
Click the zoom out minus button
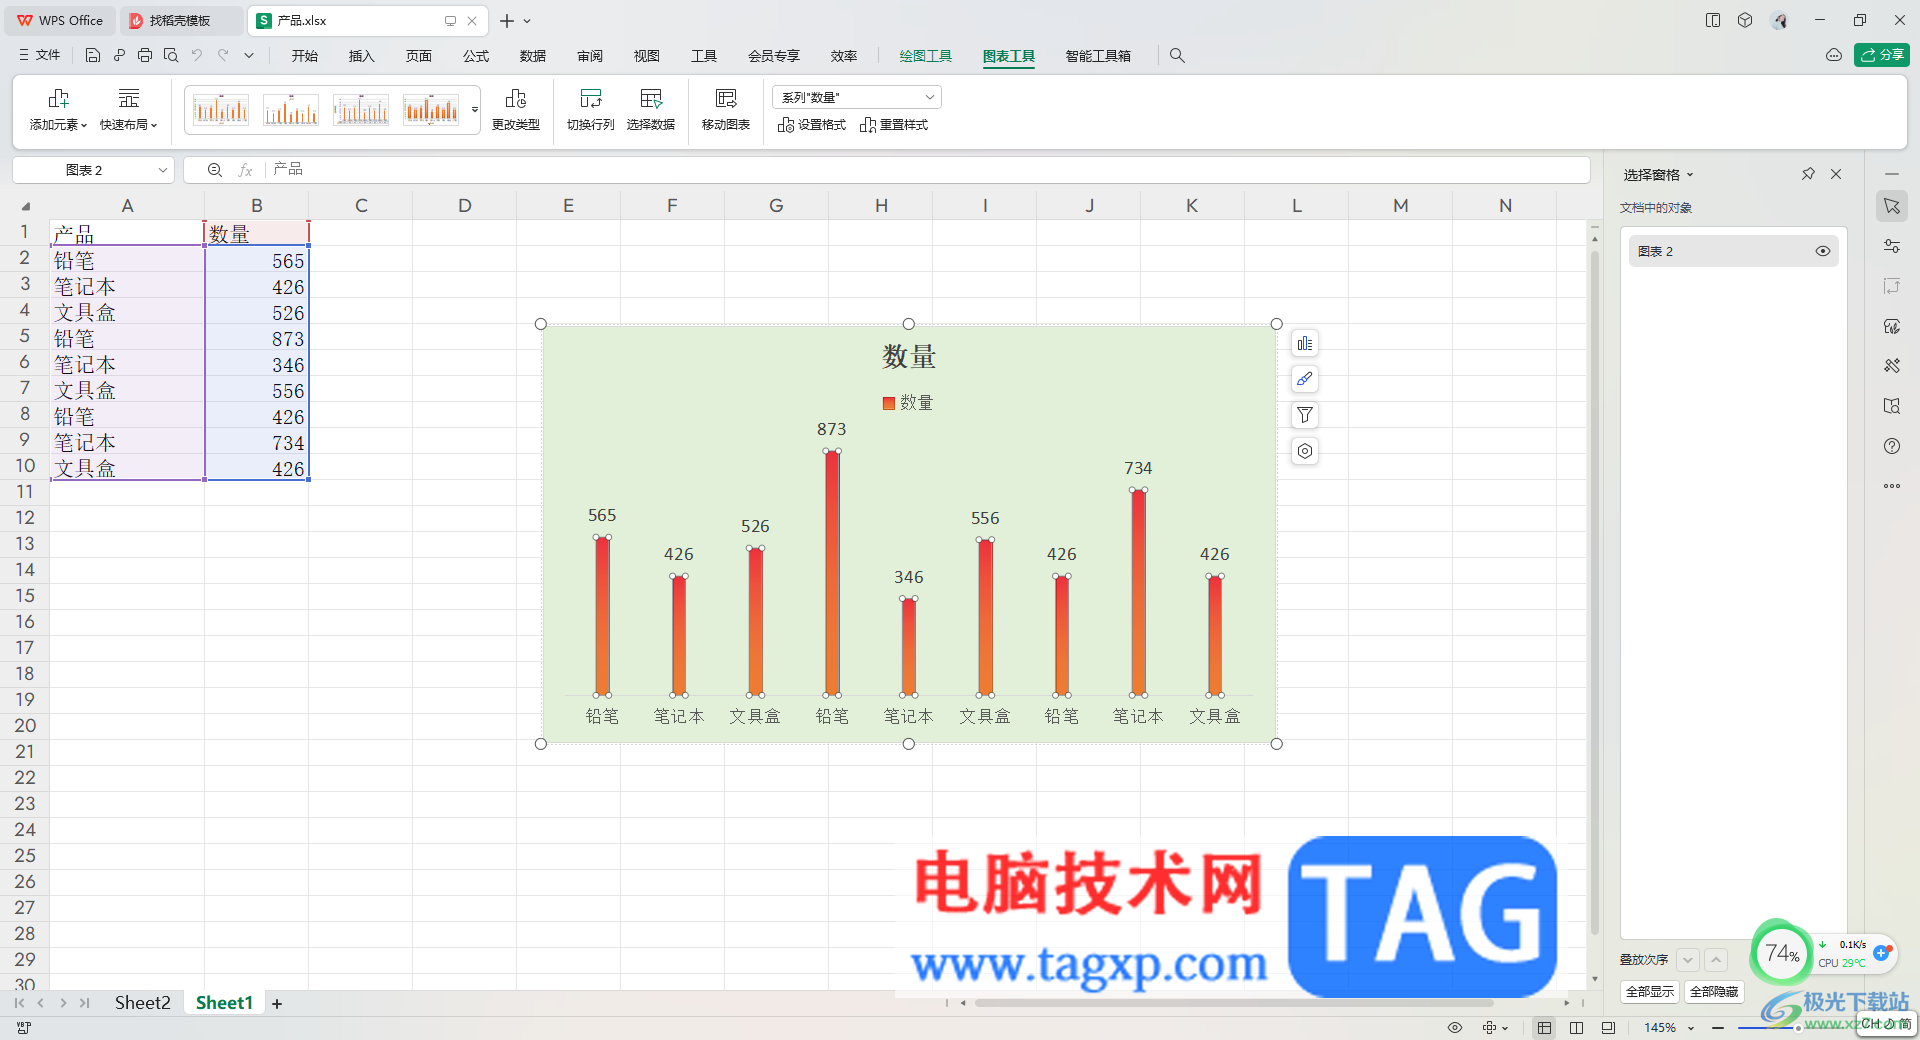pyautogui.click(x=1718, y=1028)
